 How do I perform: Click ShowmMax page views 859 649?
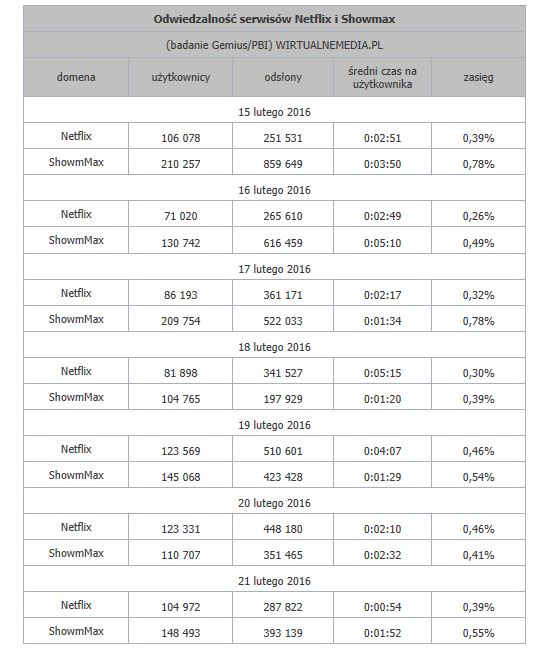click(283, 164)
